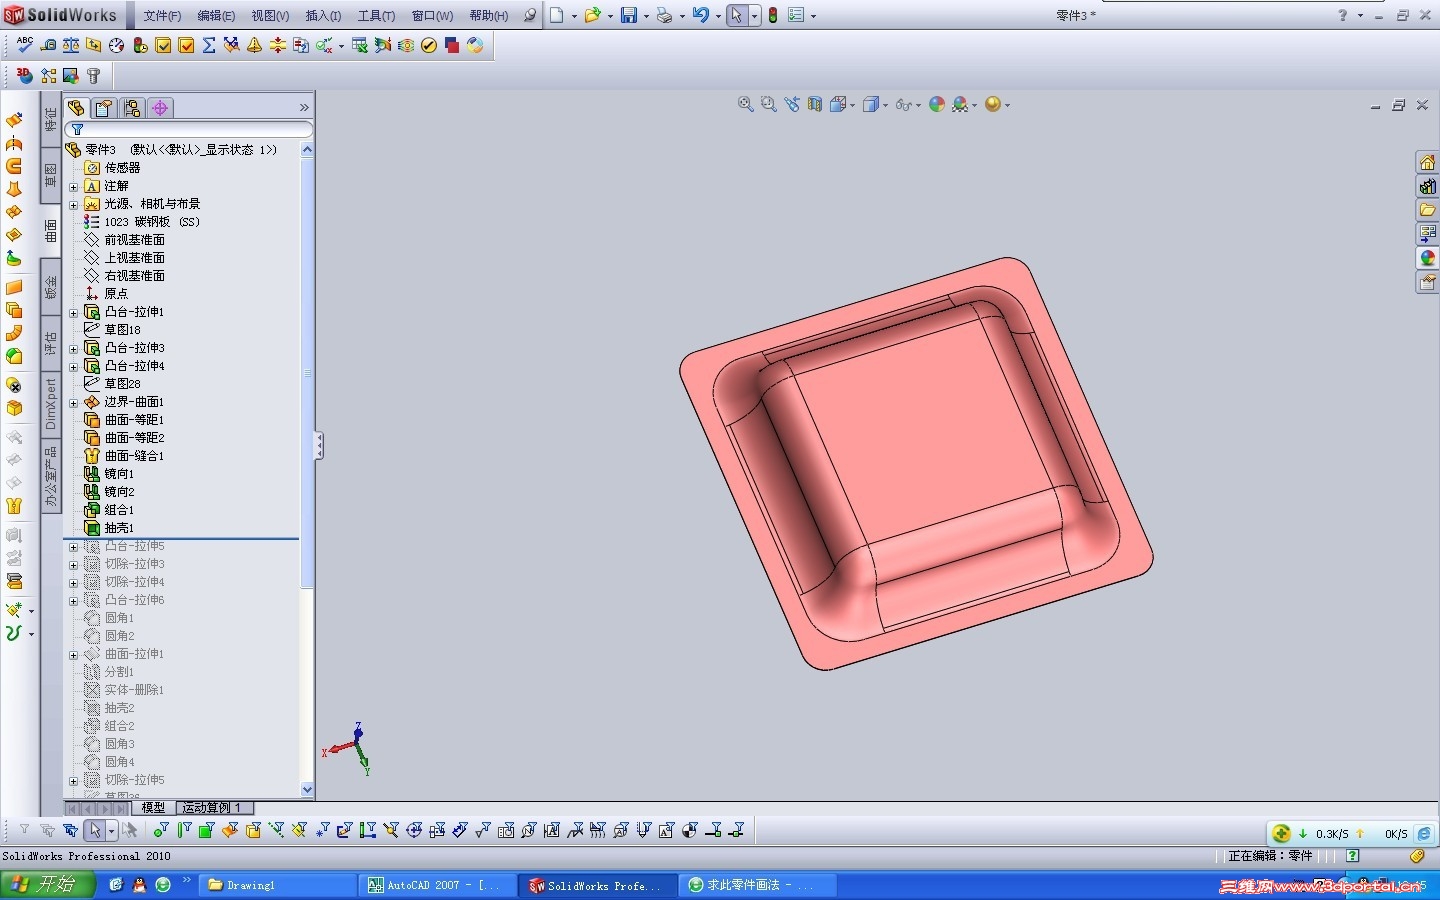1440x900 pixels.
Task: Open the mass properties scales icon
Action: pos(71,45)
